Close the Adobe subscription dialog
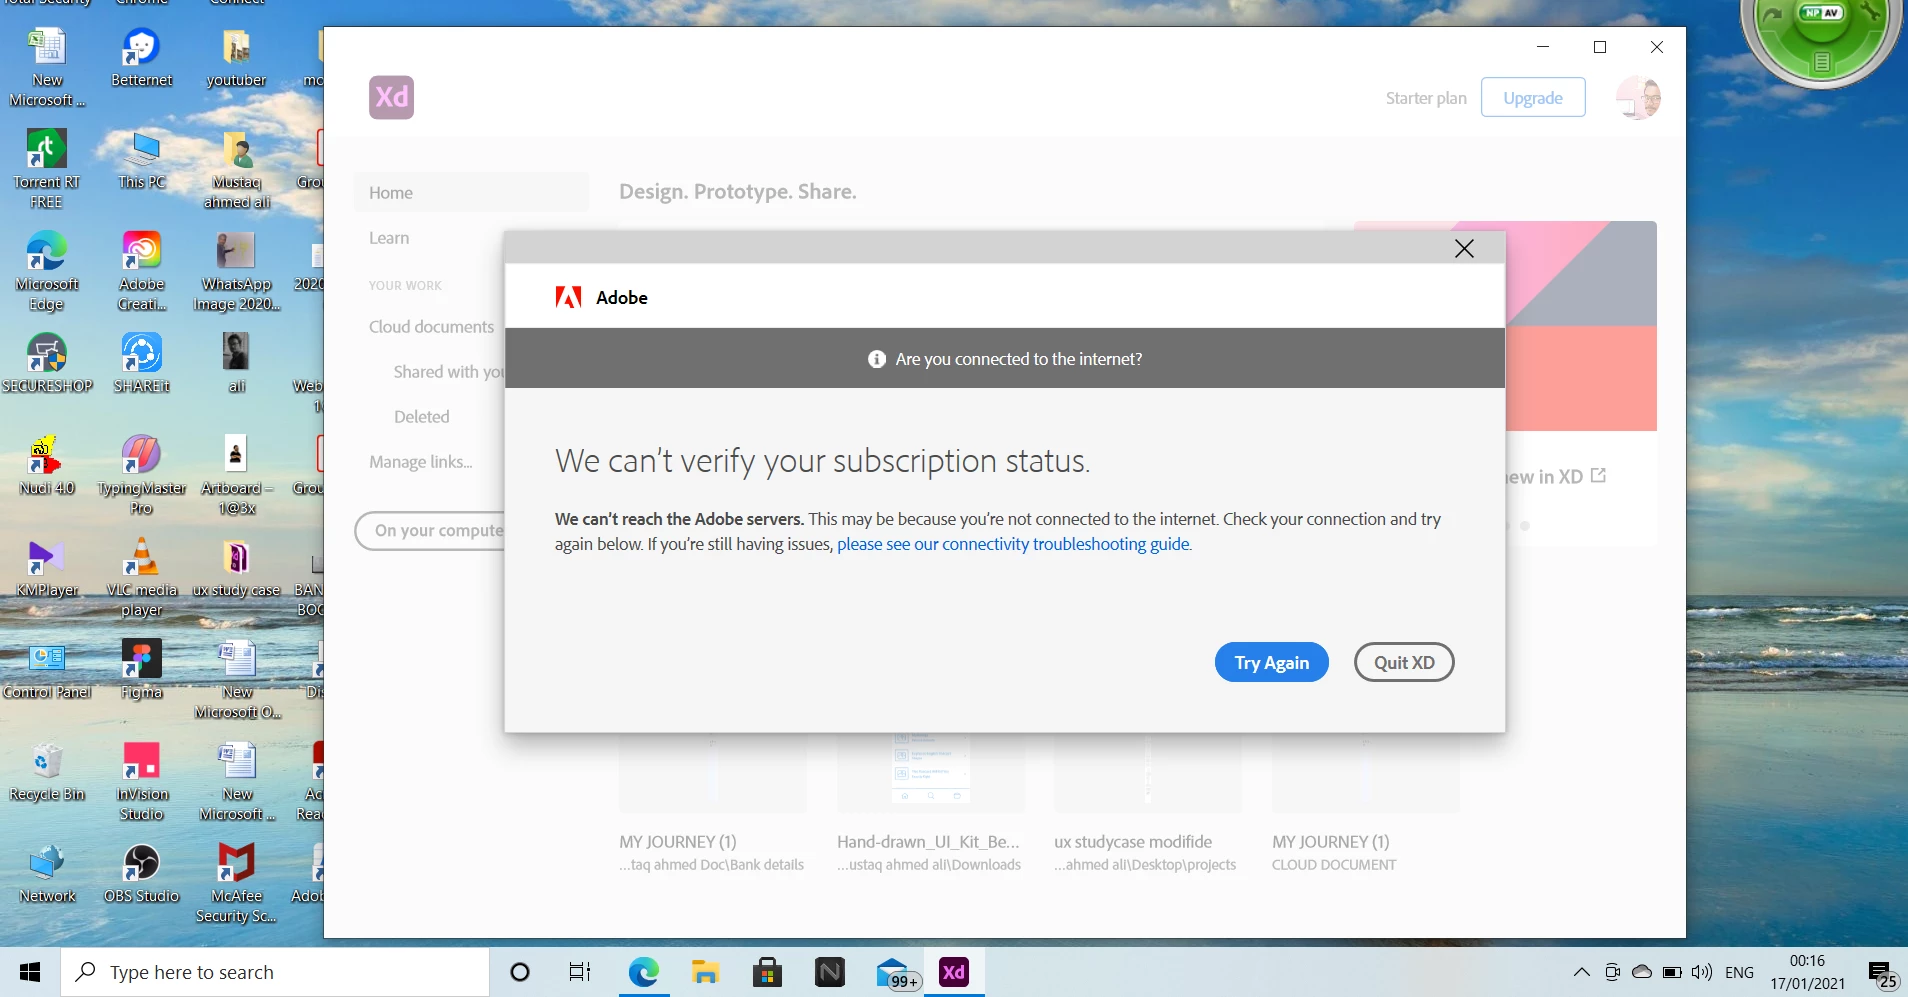 1464,249
